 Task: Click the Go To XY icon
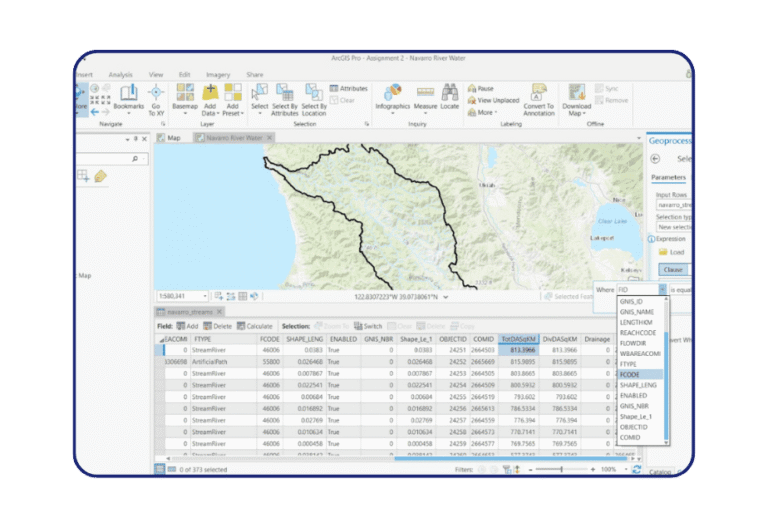pyautogui.click(x=156, y=96)
